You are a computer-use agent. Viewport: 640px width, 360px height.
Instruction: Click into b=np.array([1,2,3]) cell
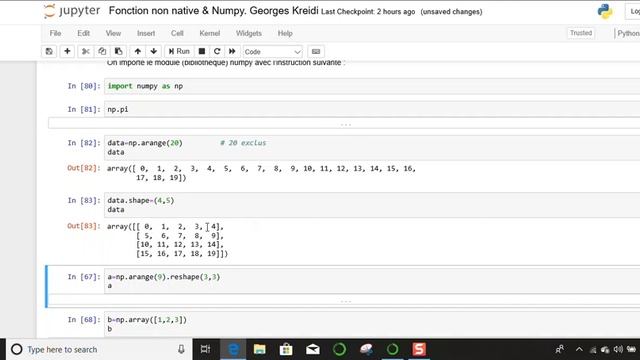(371, 324)
